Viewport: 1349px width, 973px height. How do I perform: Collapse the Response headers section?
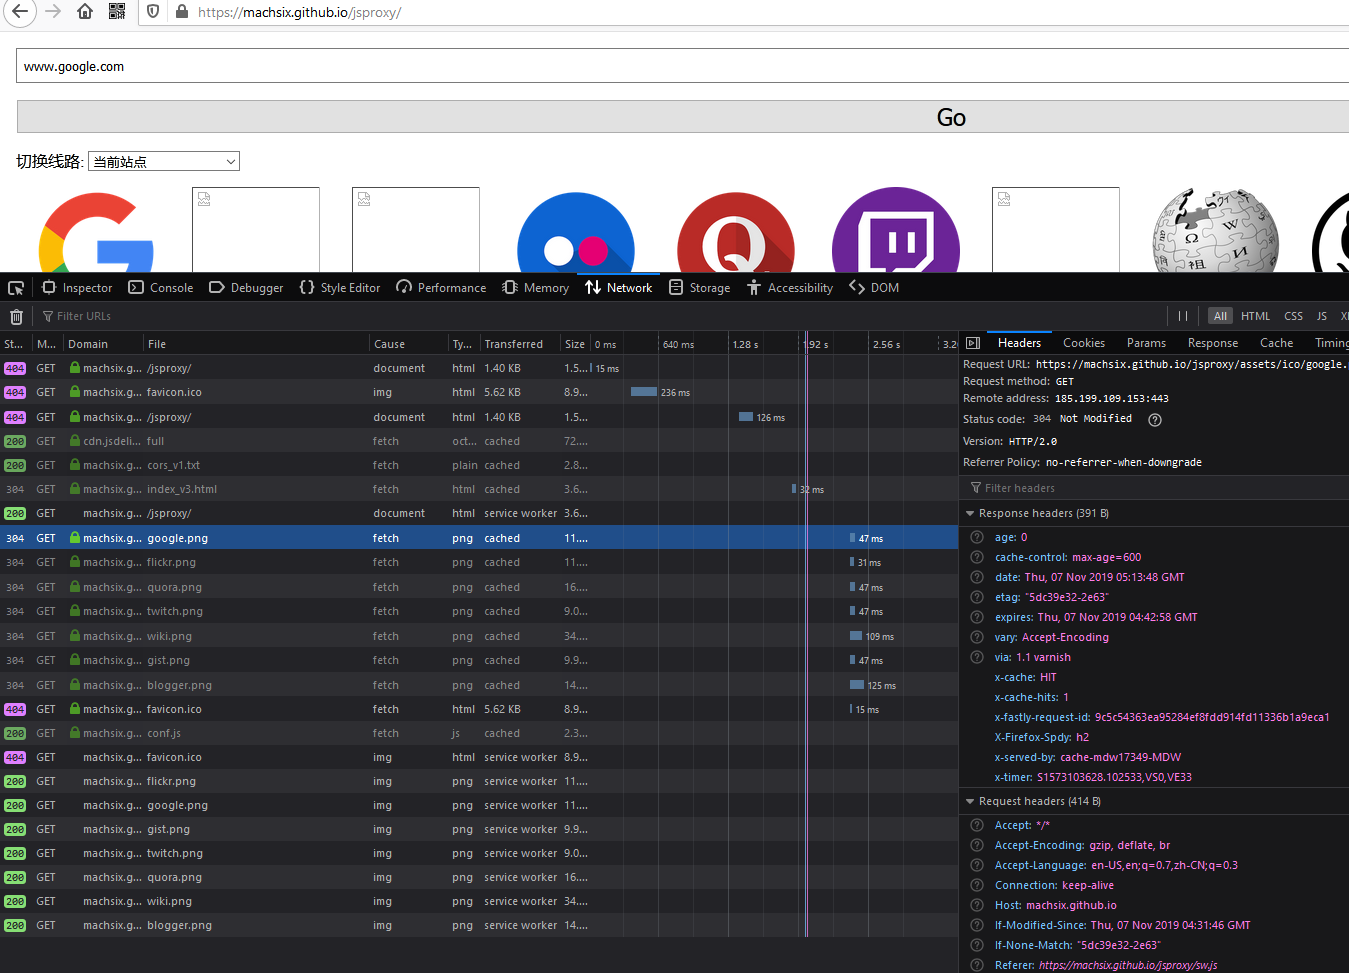[x=969, y=512]
